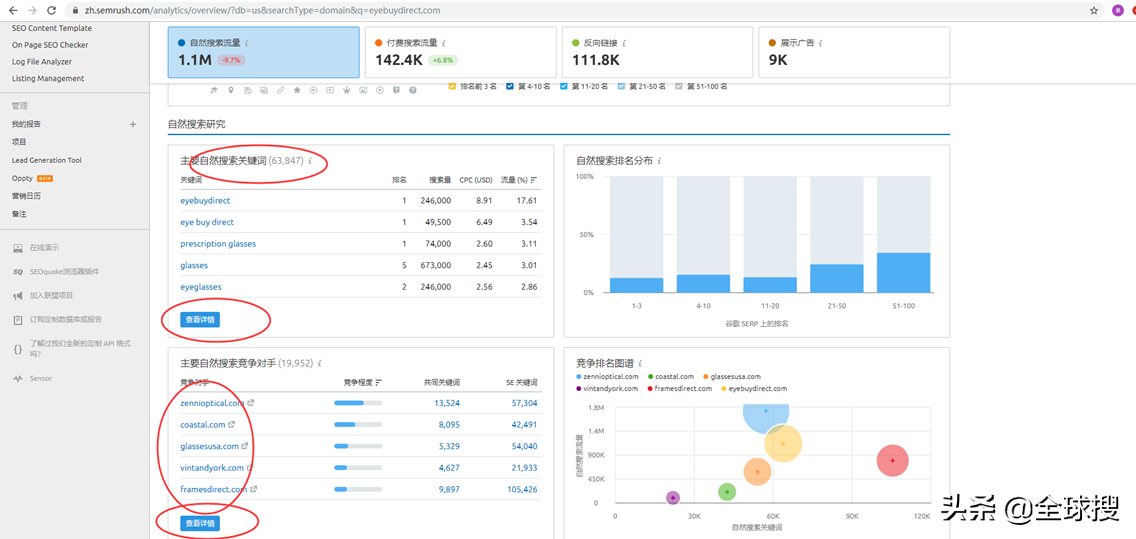Toggle the 排名前3名 checkbox
This screenshot has height=539, width=1136.
[x=453, y=87]
